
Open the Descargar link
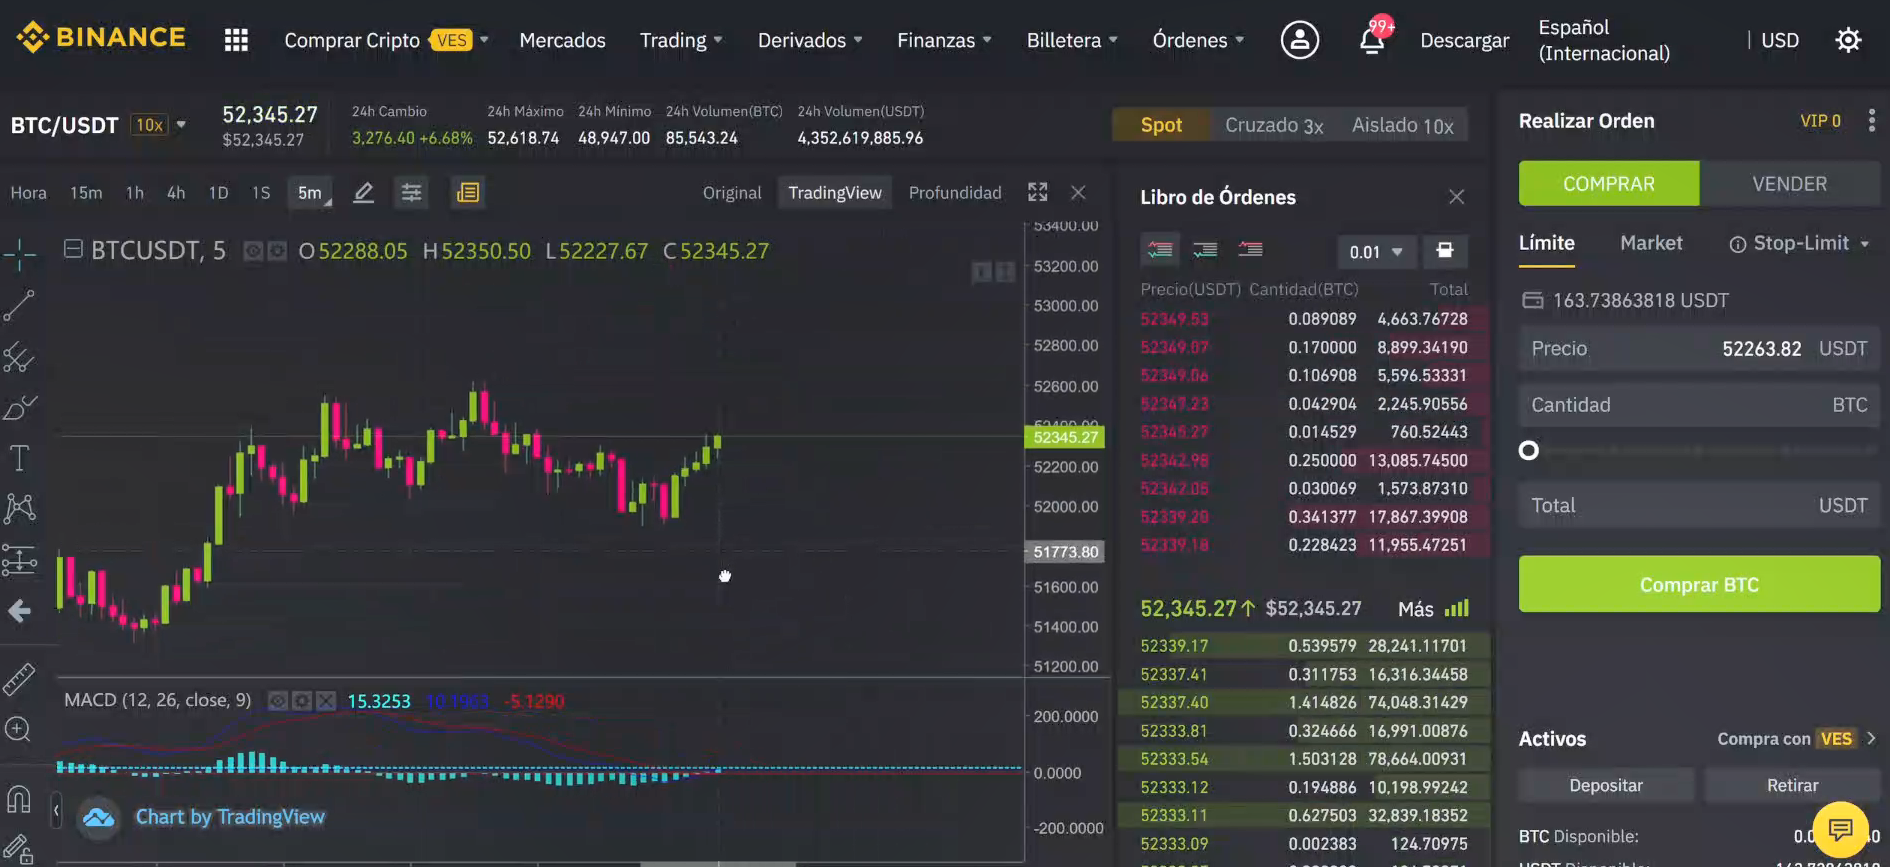[x=1465, y=40]
